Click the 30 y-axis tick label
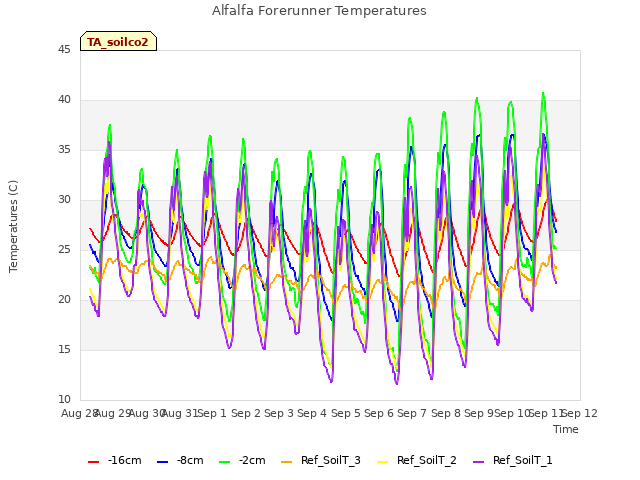Viewport: 640px width, 480px height. pos(64,200)
